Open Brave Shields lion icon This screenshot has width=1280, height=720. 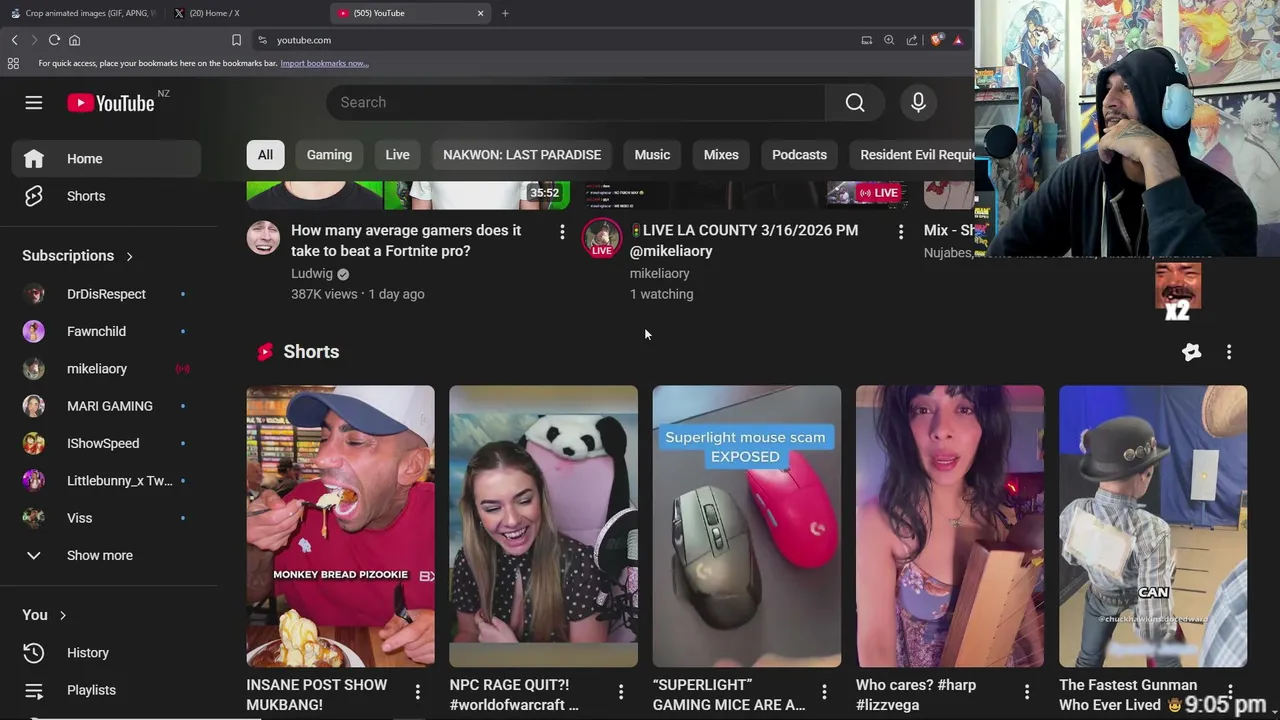pos(936,40)
